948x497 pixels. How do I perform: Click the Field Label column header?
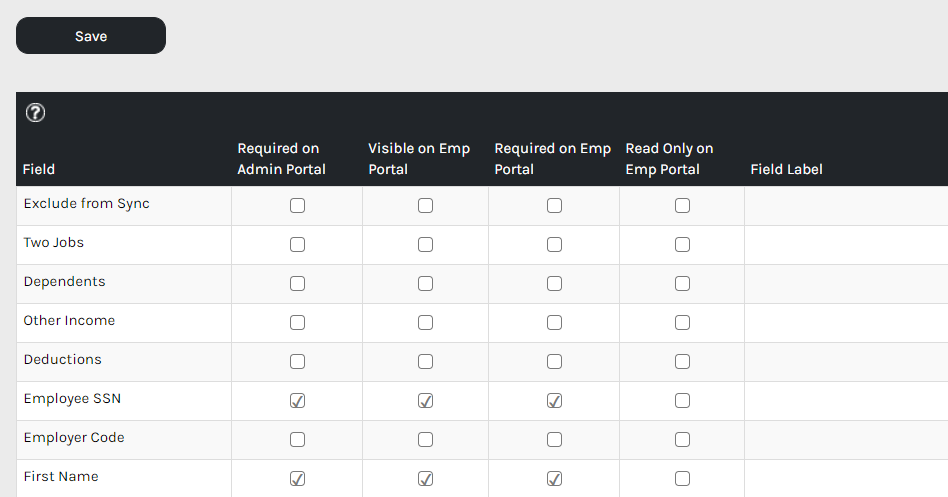[786, 170]
